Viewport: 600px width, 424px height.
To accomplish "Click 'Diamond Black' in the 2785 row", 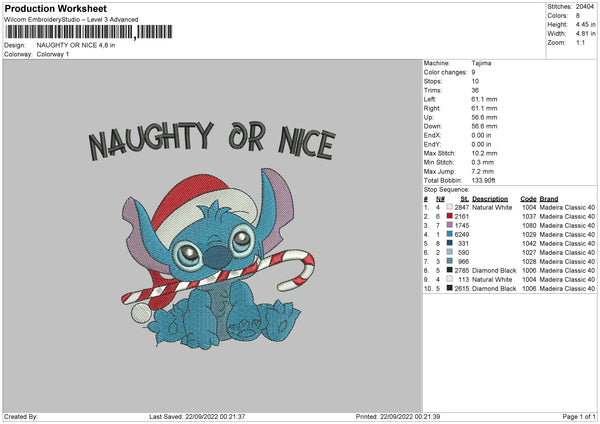I will tap(494, 271).
